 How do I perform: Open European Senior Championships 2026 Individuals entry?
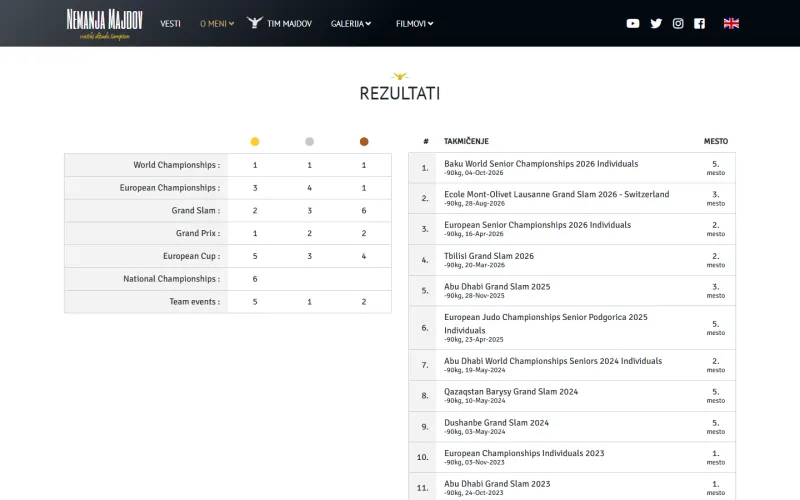[x=537, y=225]
